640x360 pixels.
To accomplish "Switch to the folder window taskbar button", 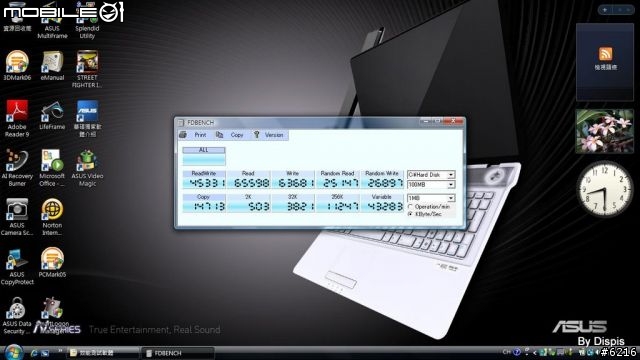I will [103, 353].
